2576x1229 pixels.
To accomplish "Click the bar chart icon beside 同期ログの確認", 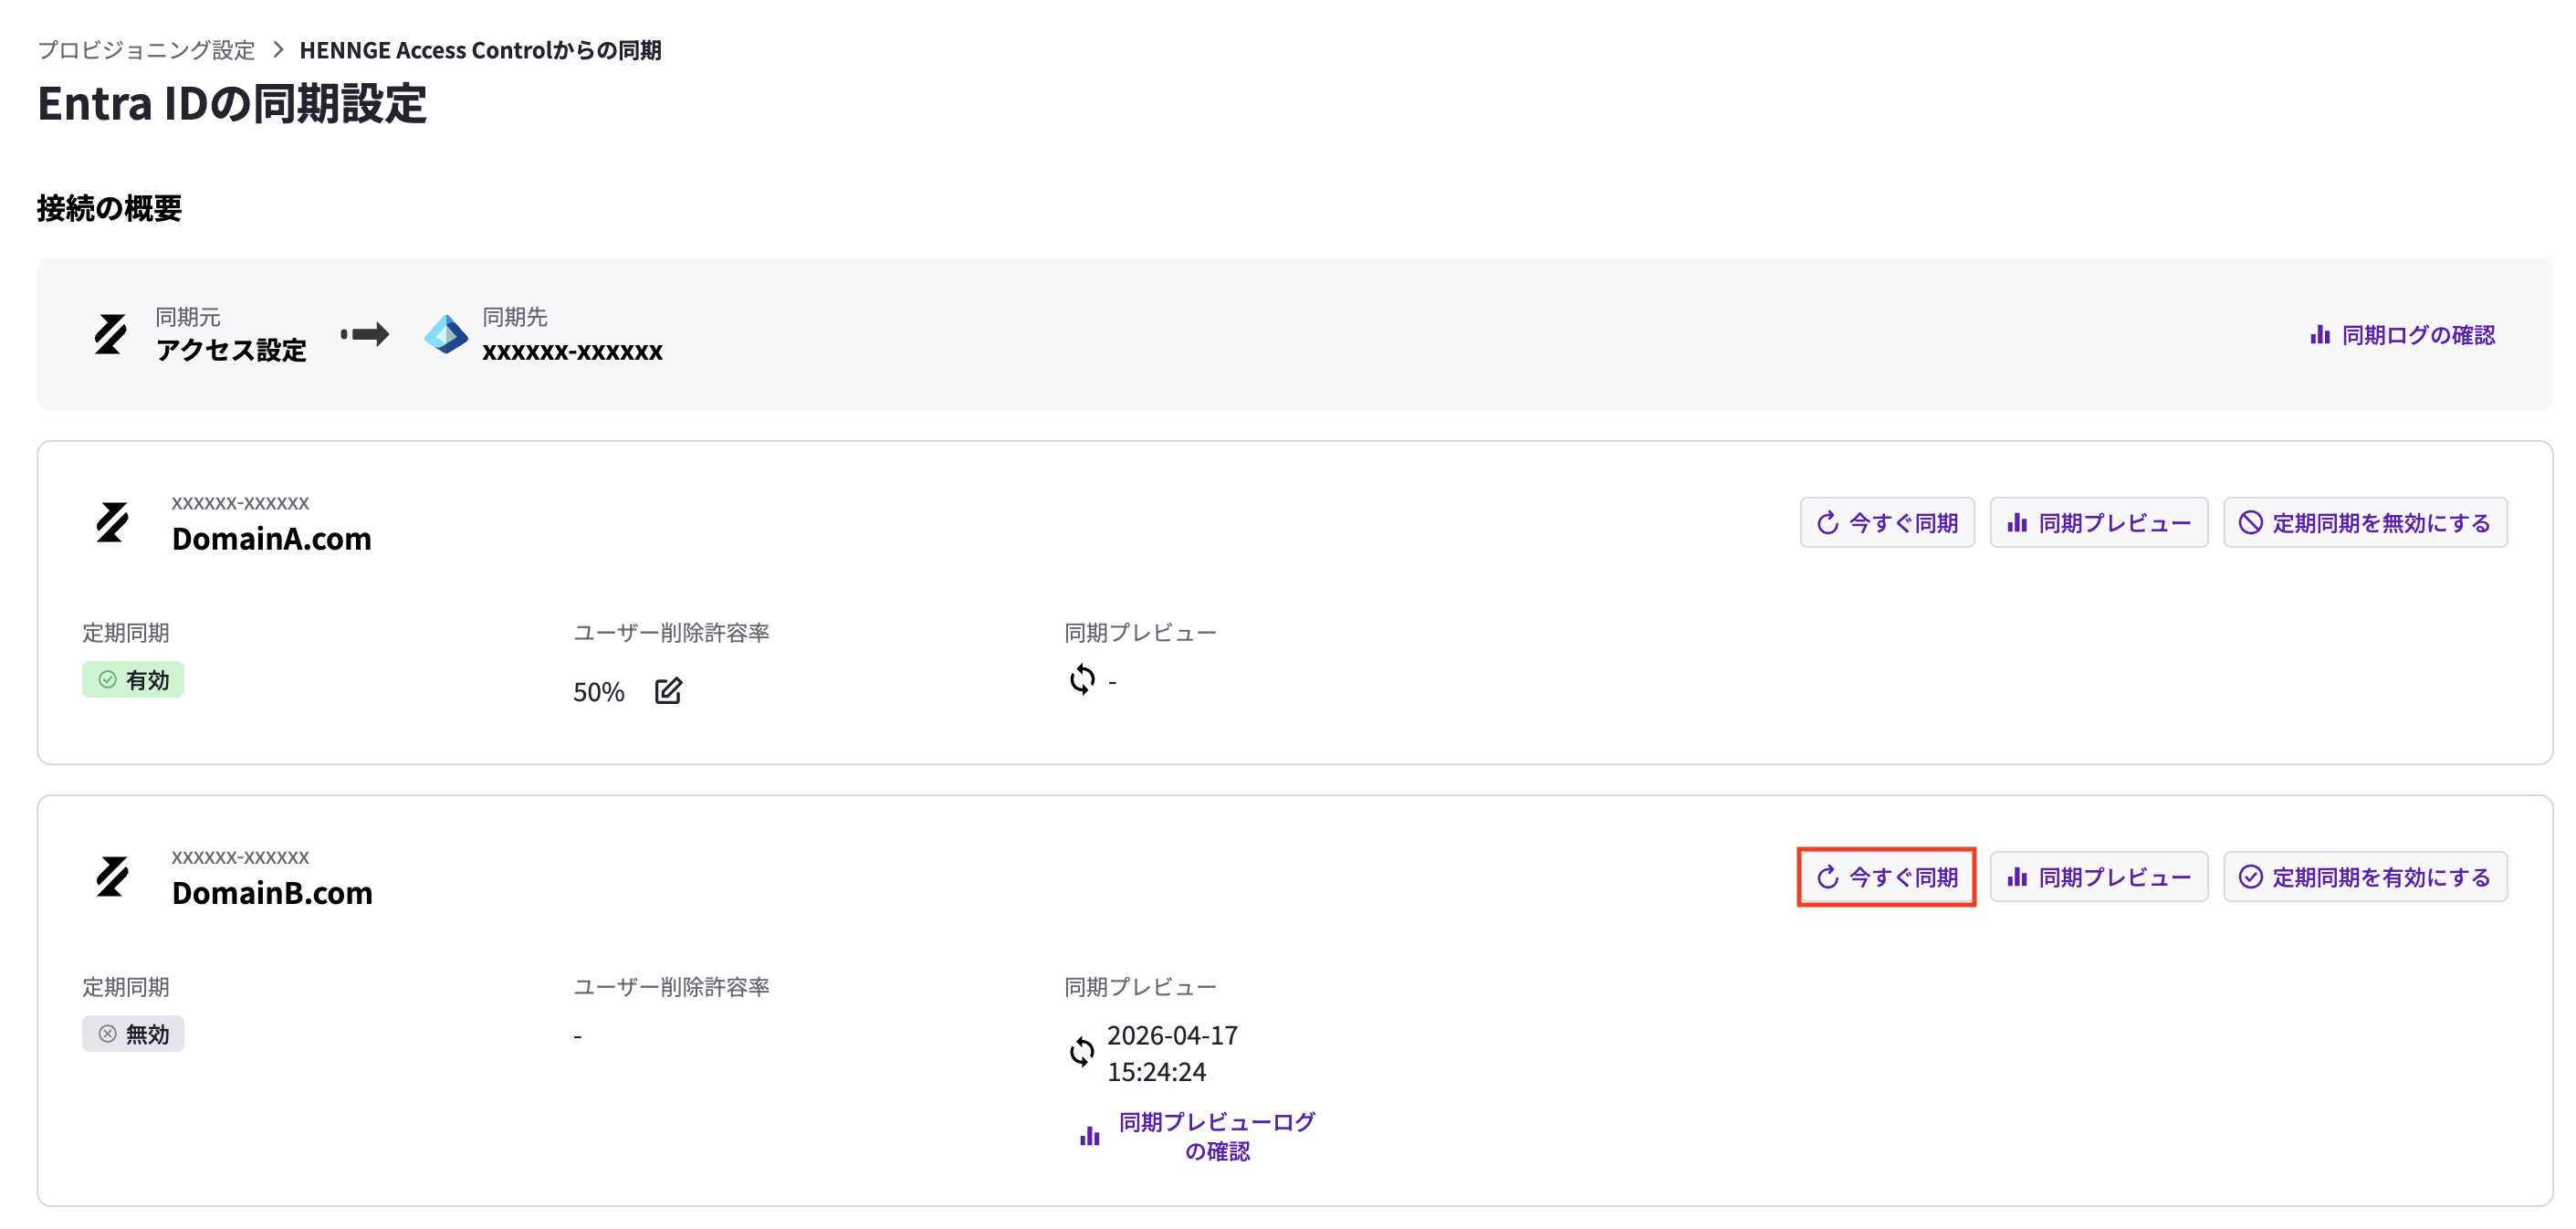I will (2320, 335).
